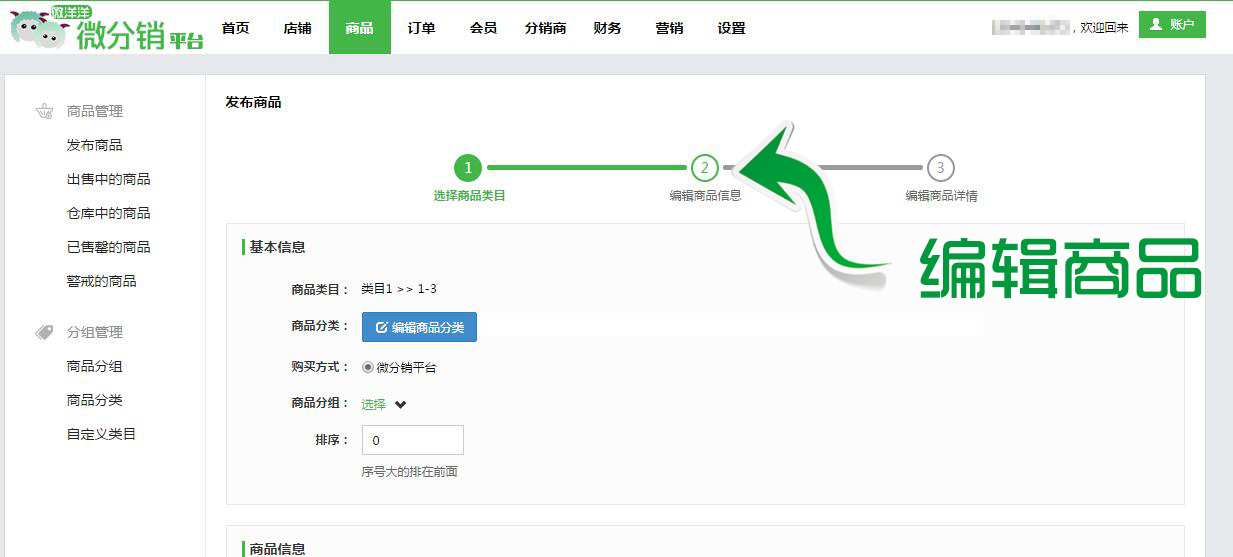1233x557 pixels.
Task: Switch to the 订单 top navigation tab
Action: (x=421, y=28)
